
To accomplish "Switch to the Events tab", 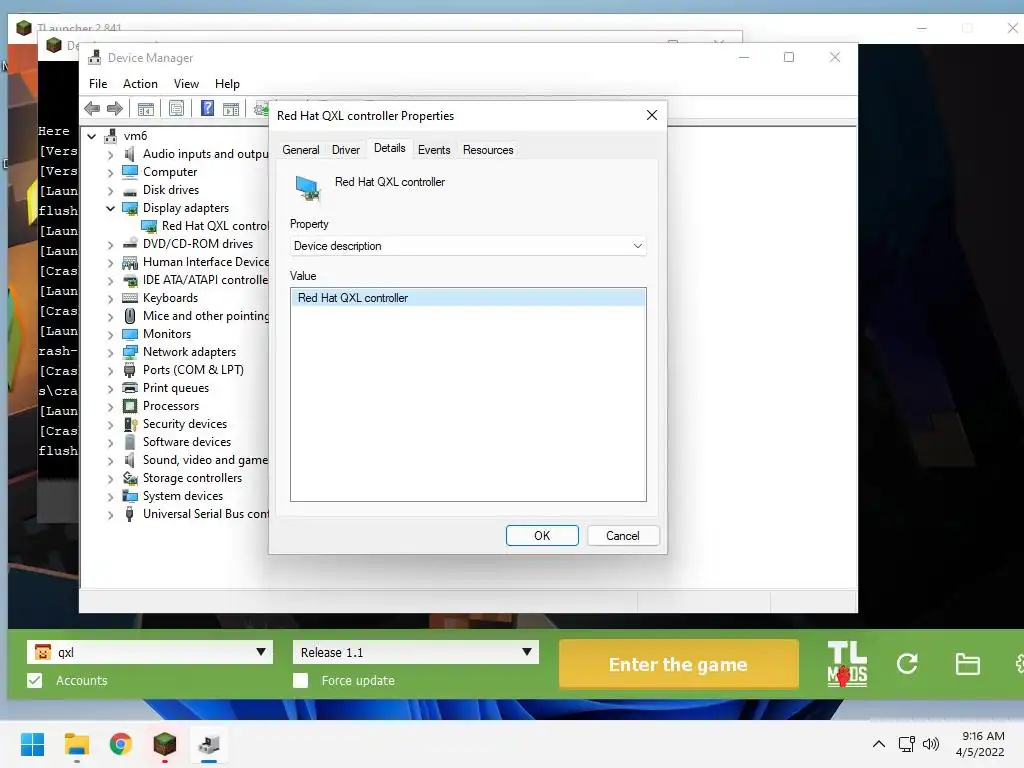I will [434, 150].
